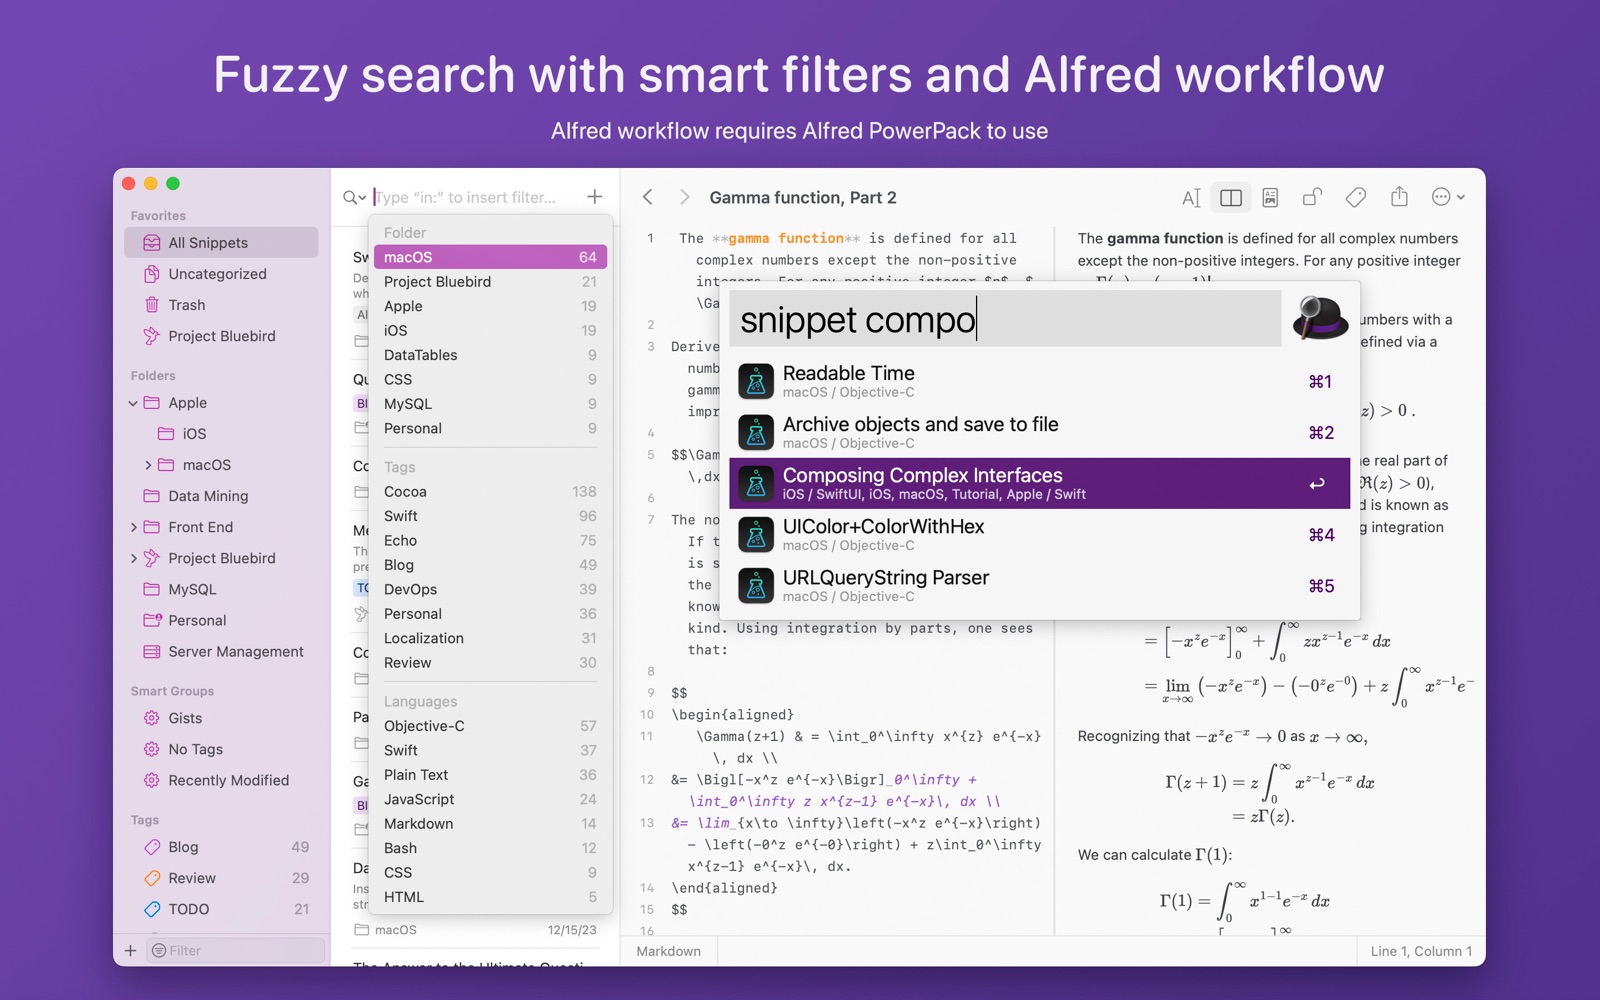Screen dimensions: 1600x1000
Task: Open the more options ellipsis dropdown
Action: [x=1448, y=197]
